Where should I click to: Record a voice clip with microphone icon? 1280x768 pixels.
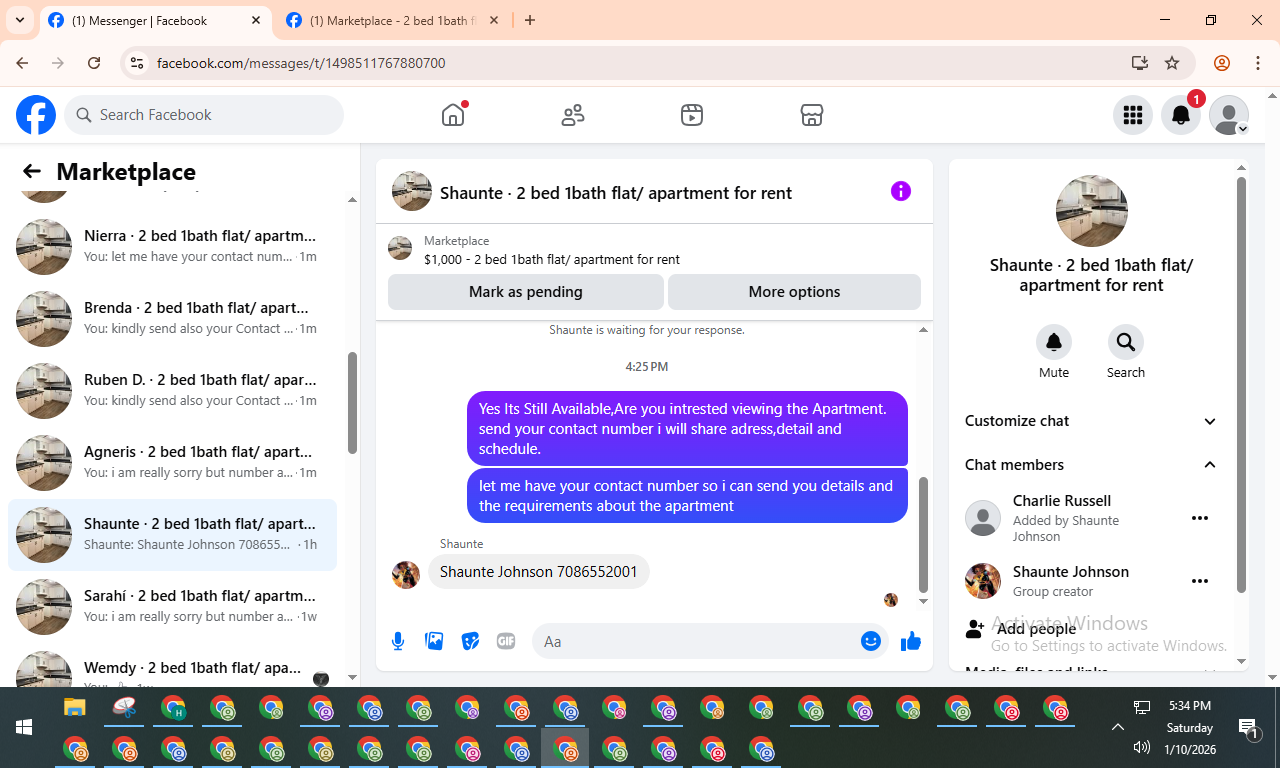[398, 641]
